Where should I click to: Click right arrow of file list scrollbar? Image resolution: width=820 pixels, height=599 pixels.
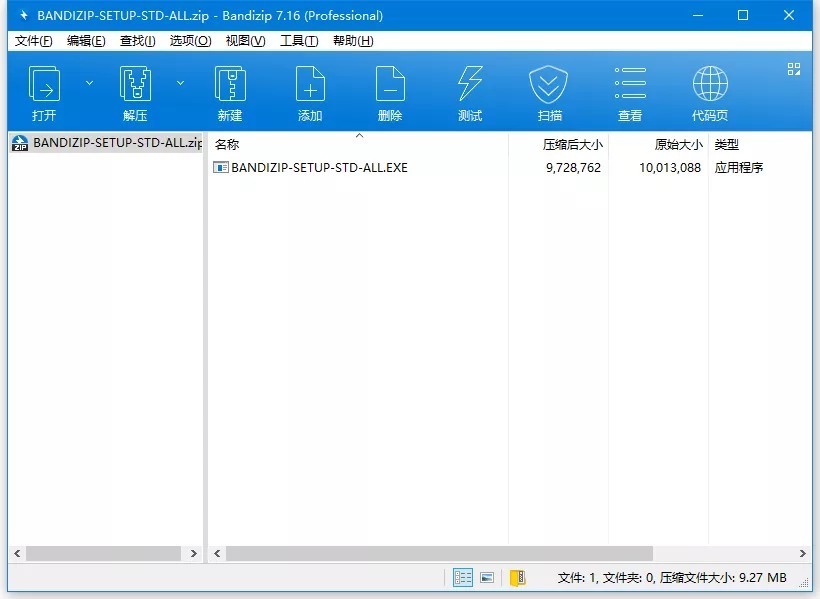[803, 553]
